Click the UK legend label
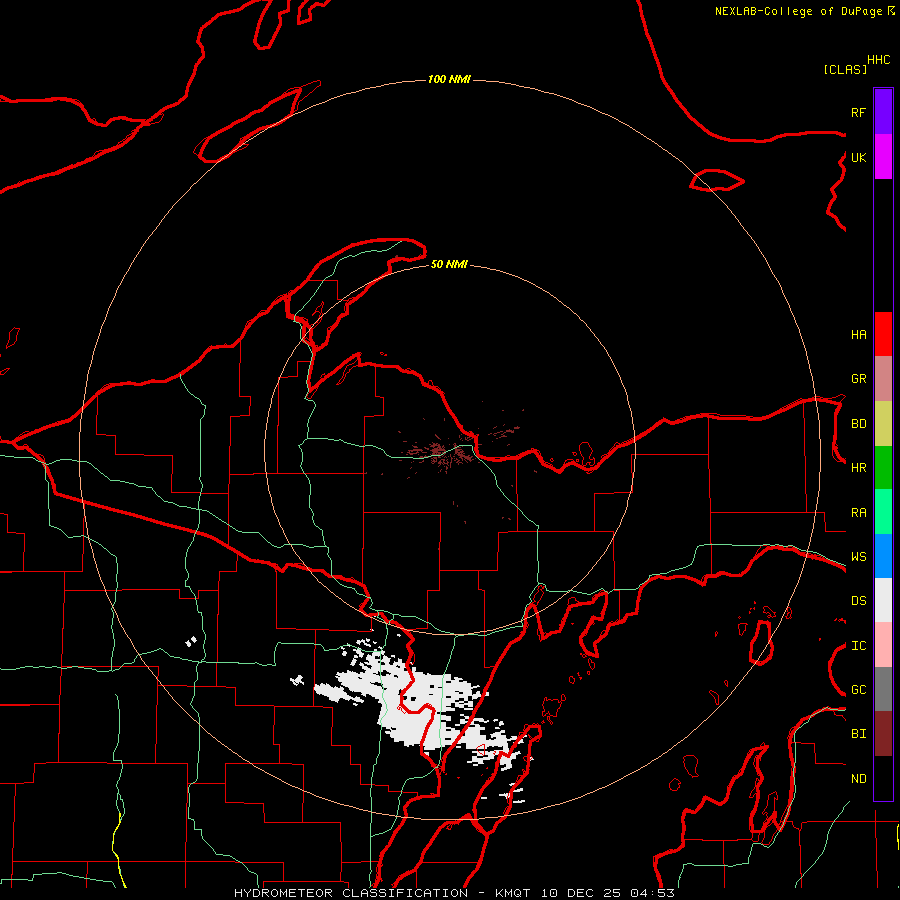Viewport: 900px width, 900px height. (858, 157)
